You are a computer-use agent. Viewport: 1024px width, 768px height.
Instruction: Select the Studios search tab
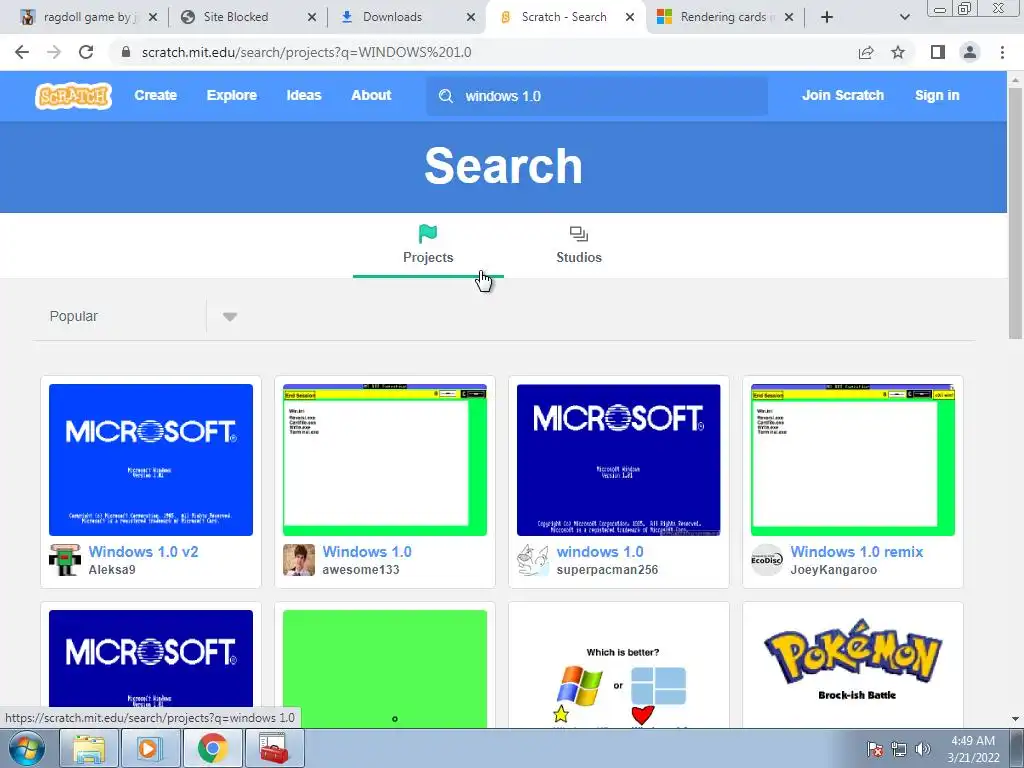tap(579, 246)
